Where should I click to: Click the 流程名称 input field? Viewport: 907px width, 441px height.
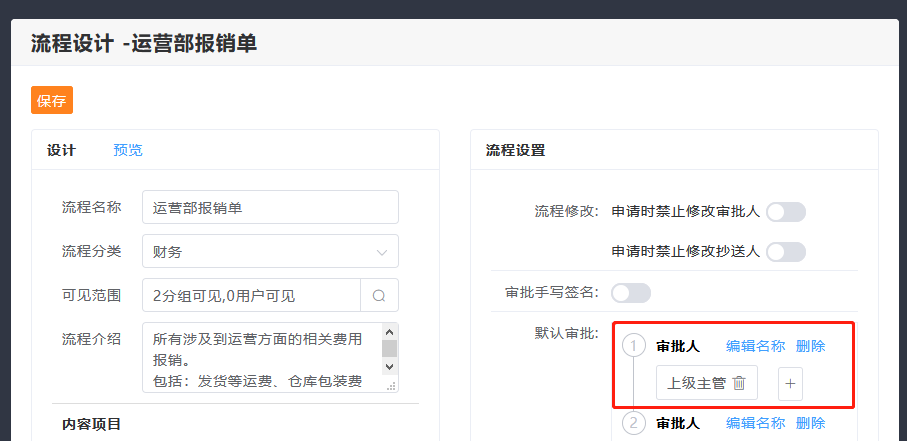pyautogui.click(x=270, y=208)
